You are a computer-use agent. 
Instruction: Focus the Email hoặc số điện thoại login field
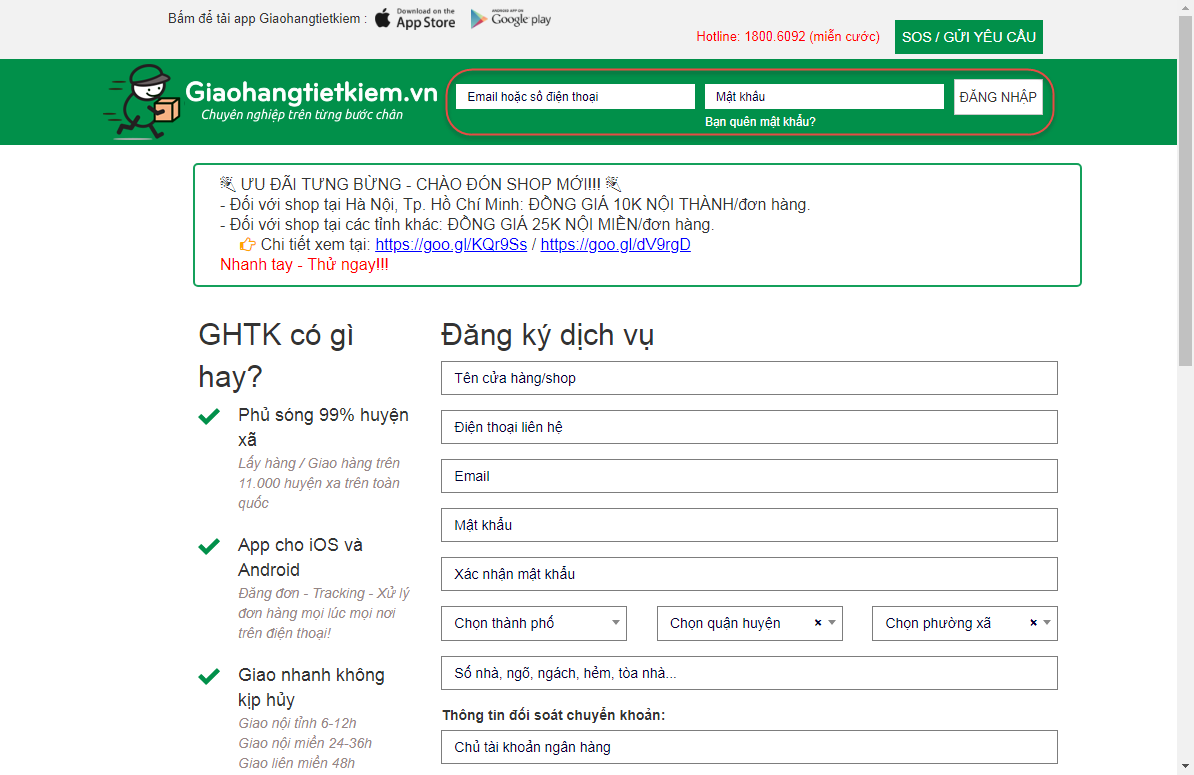click(x=575, y=97)
